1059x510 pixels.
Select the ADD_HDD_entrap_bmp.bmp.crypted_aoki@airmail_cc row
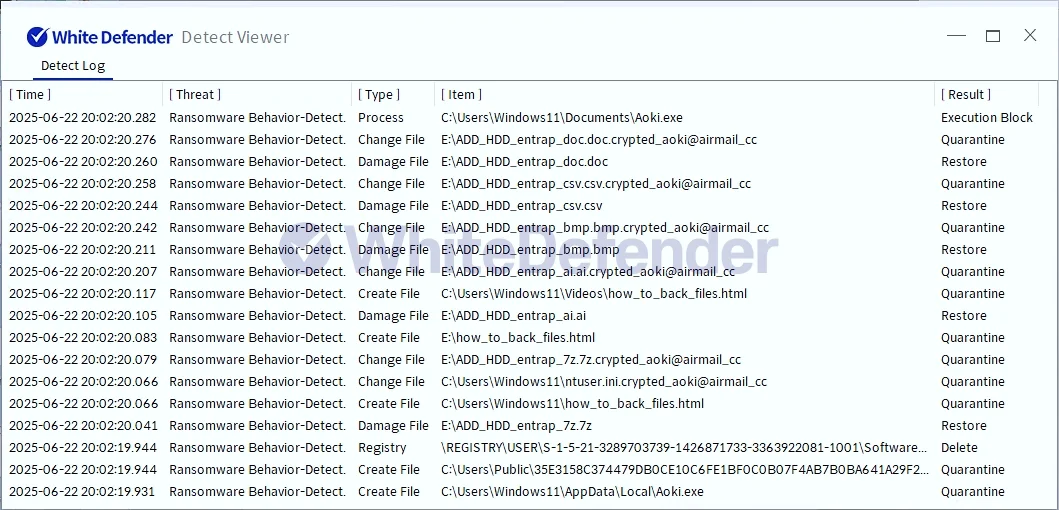(604, 228)
